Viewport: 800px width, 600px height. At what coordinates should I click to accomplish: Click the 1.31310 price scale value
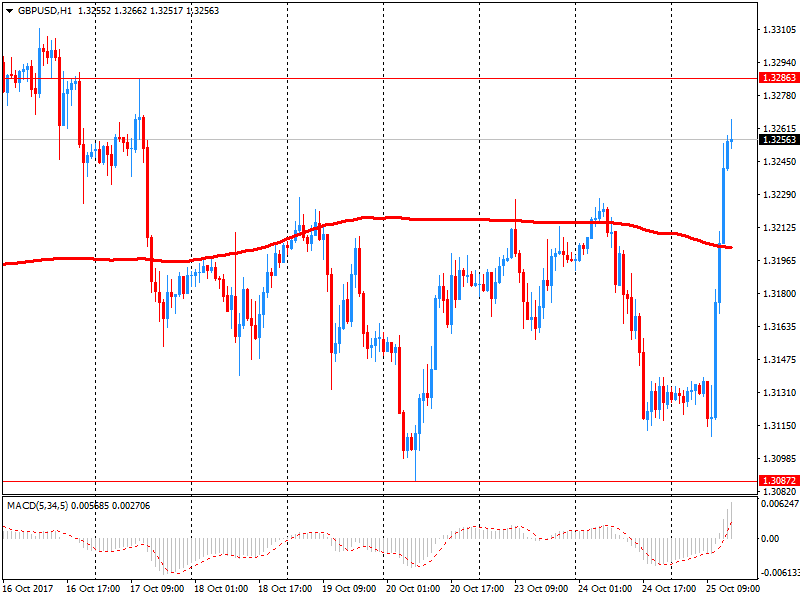tap(779, 393)
